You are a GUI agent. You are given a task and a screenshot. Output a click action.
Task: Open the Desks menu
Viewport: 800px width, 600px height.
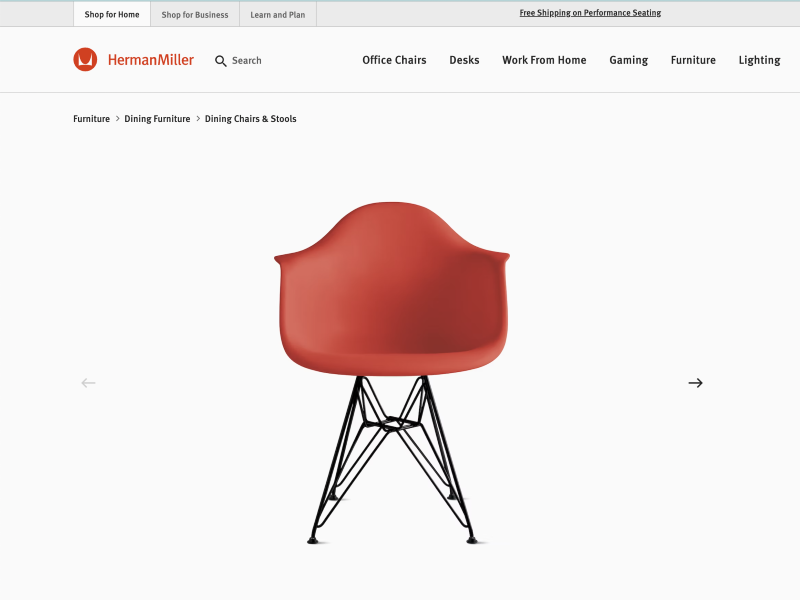[x=464, y=60]
